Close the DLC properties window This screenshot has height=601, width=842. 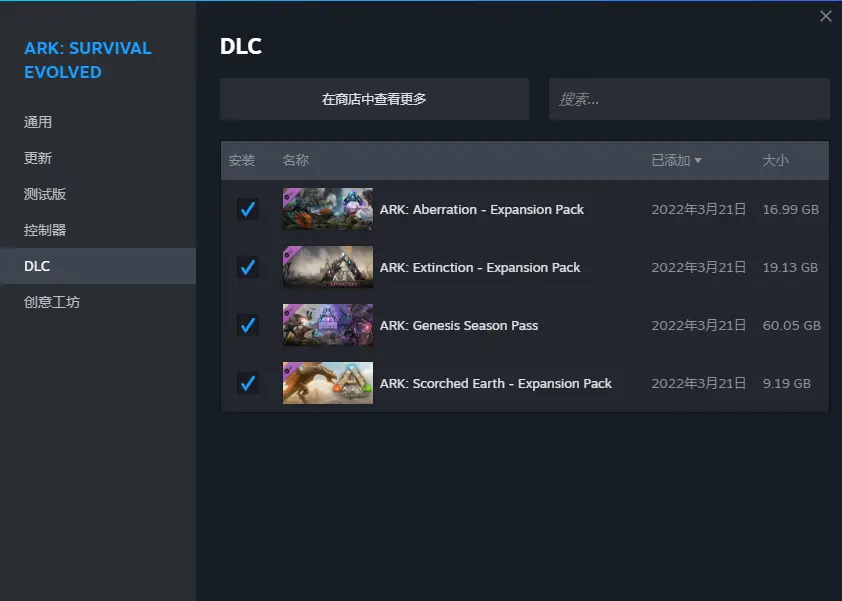point(826,16)
